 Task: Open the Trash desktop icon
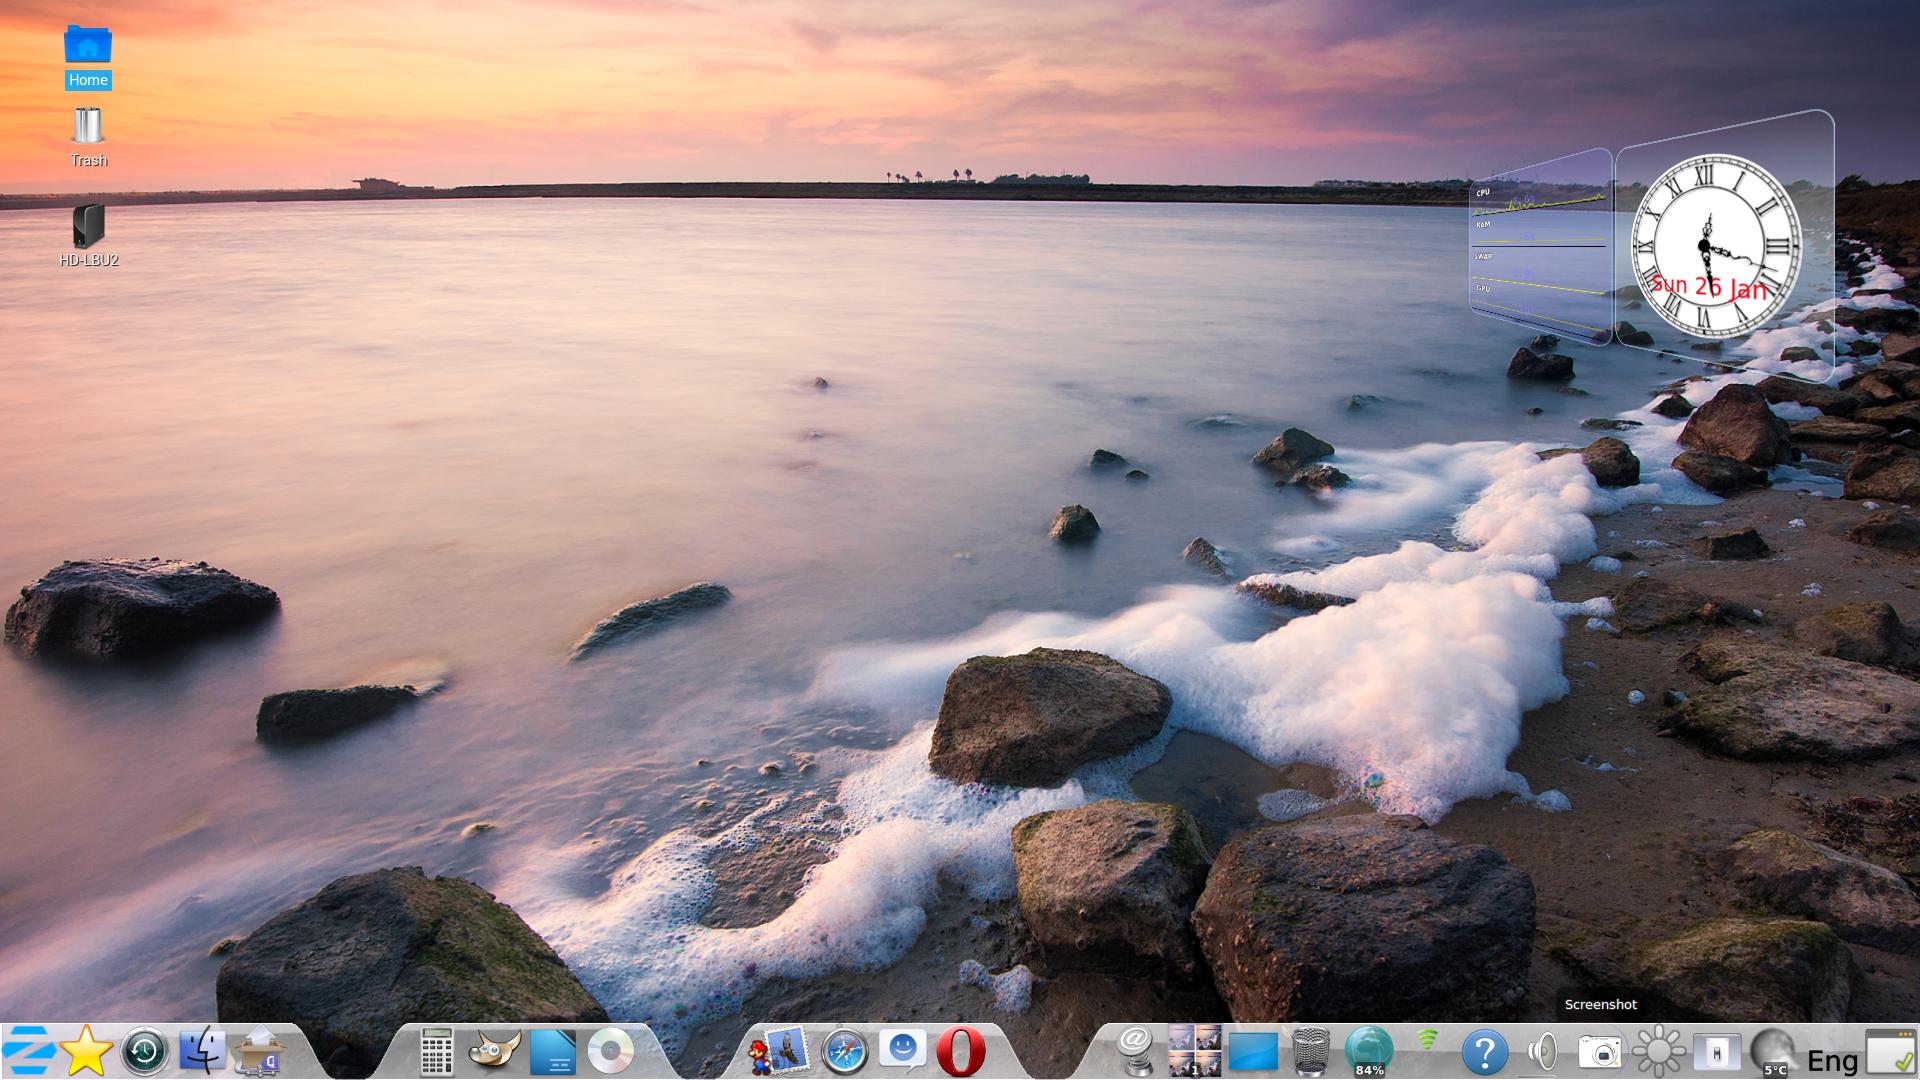coord(88,127)
